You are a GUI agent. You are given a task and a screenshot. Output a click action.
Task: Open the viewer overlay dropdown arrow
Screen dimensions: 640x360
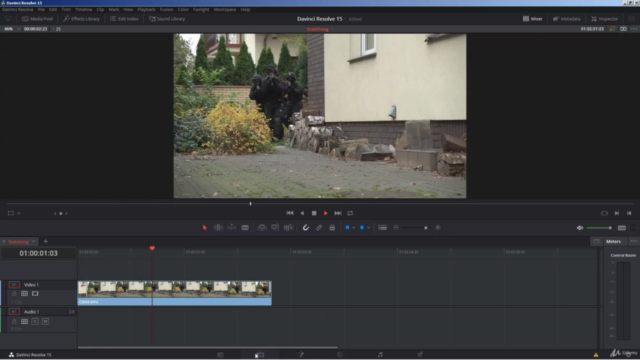coord(19,213)
